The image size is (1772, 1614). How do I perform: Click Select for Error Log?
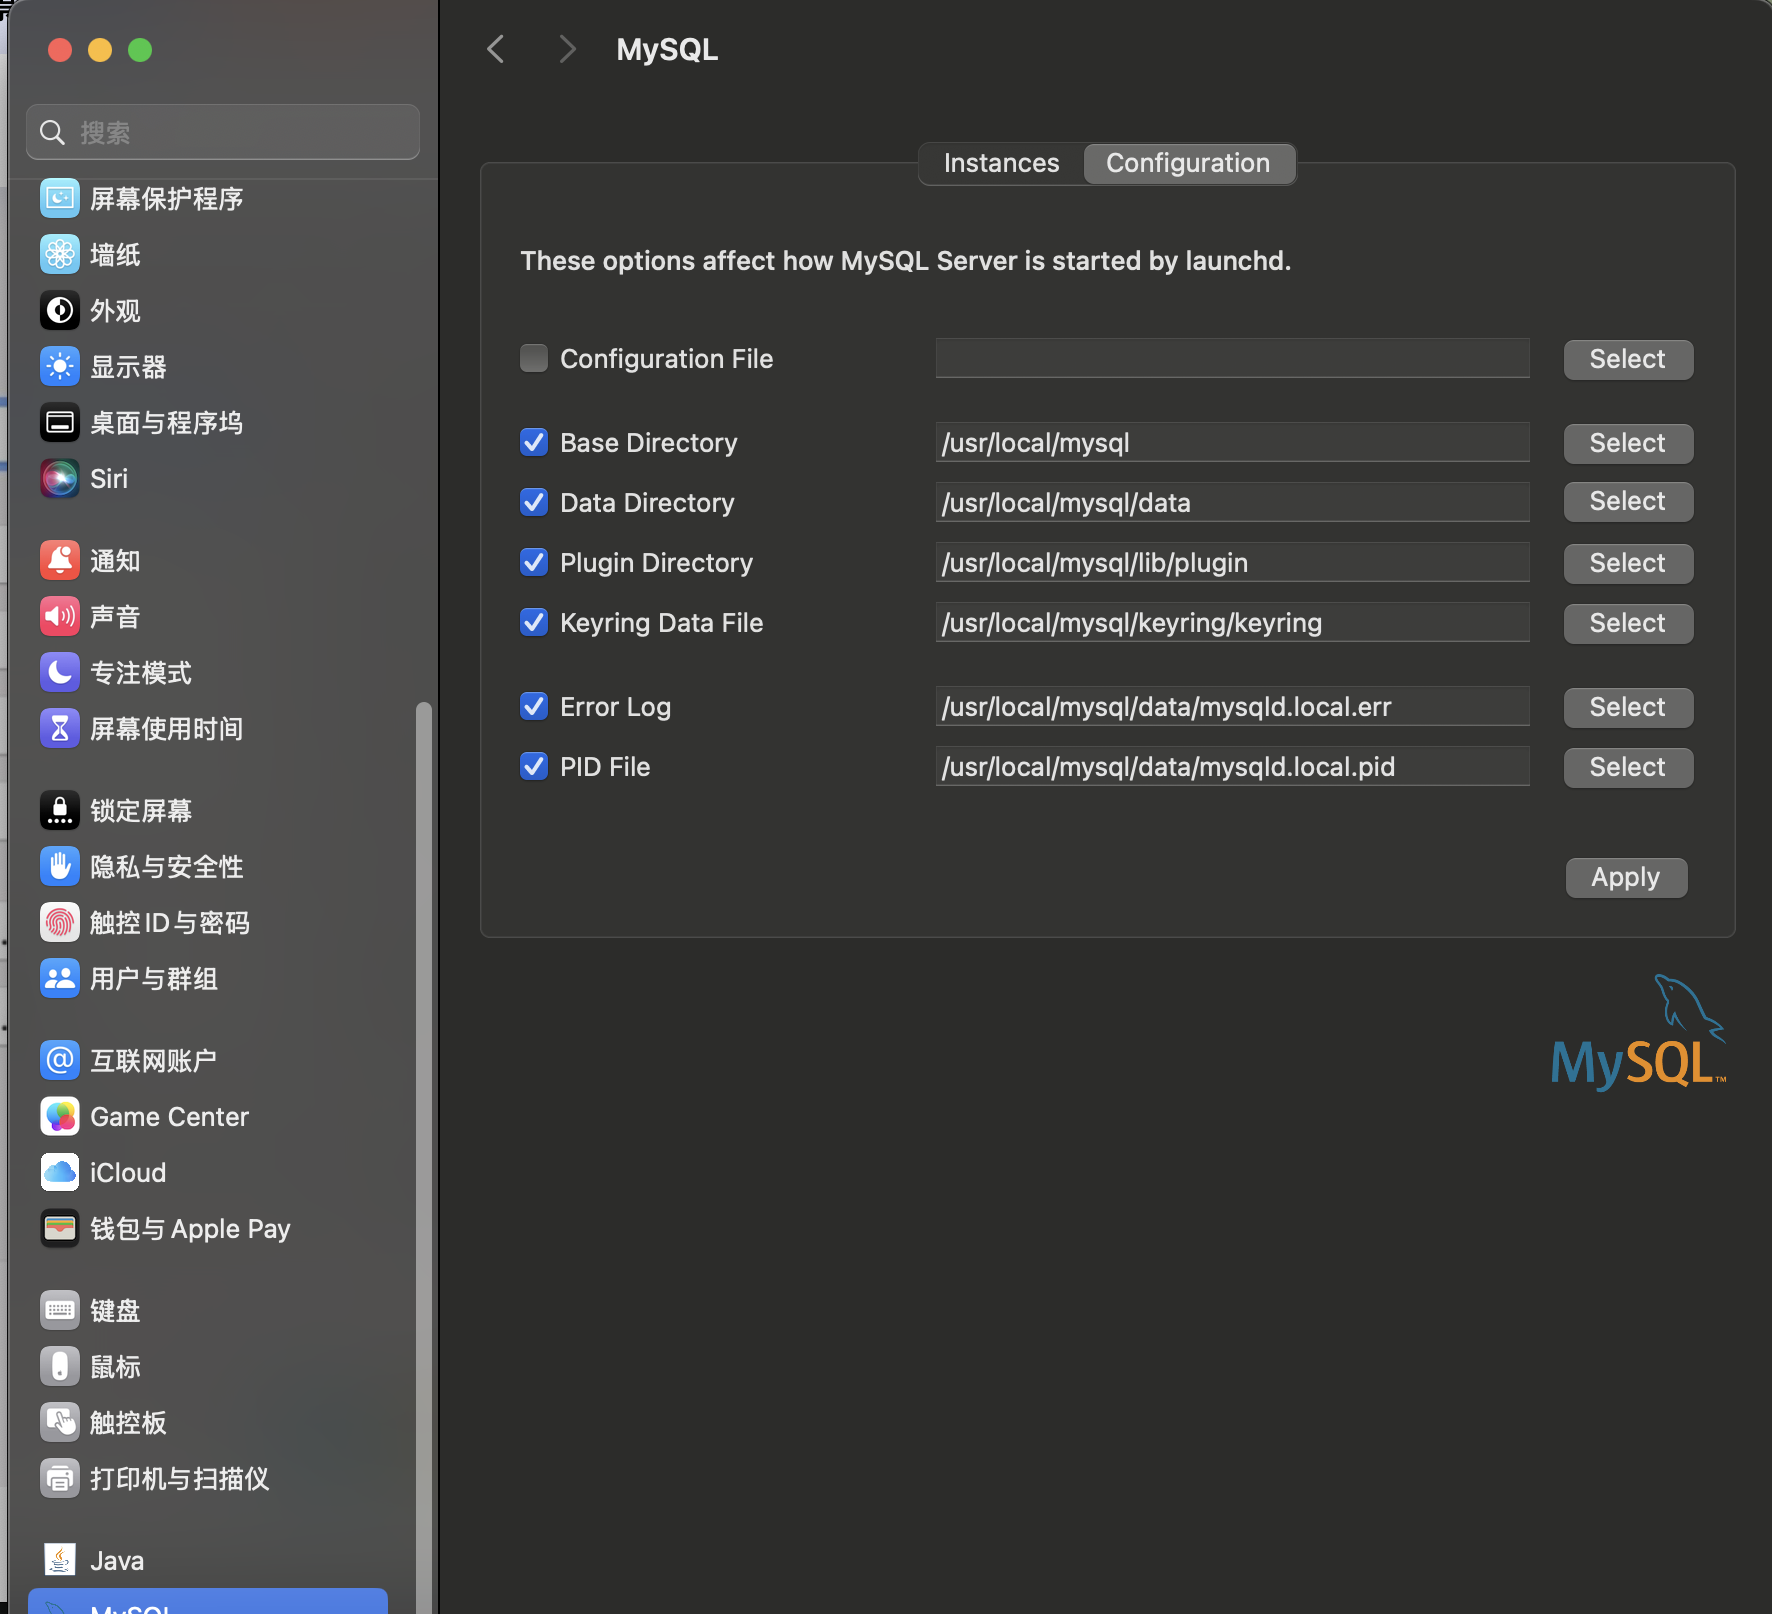pos(1628,707)
